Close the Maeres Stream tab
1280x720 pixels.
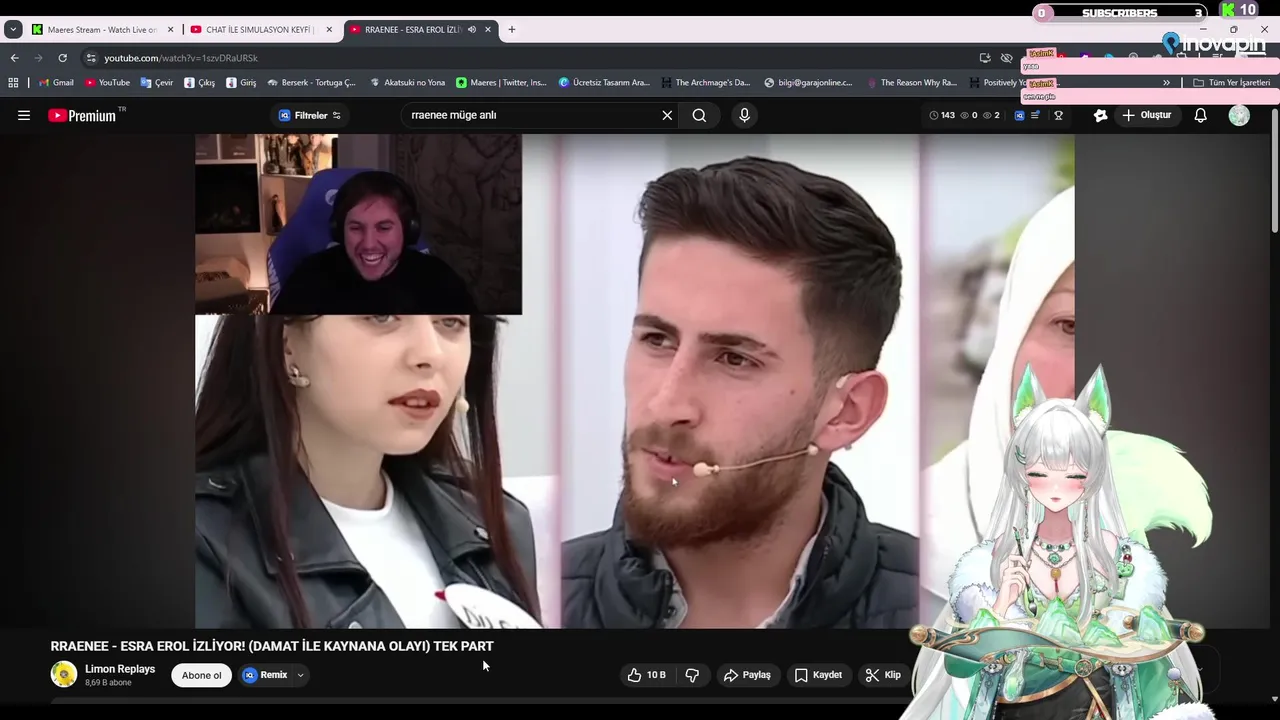point(171,30)
